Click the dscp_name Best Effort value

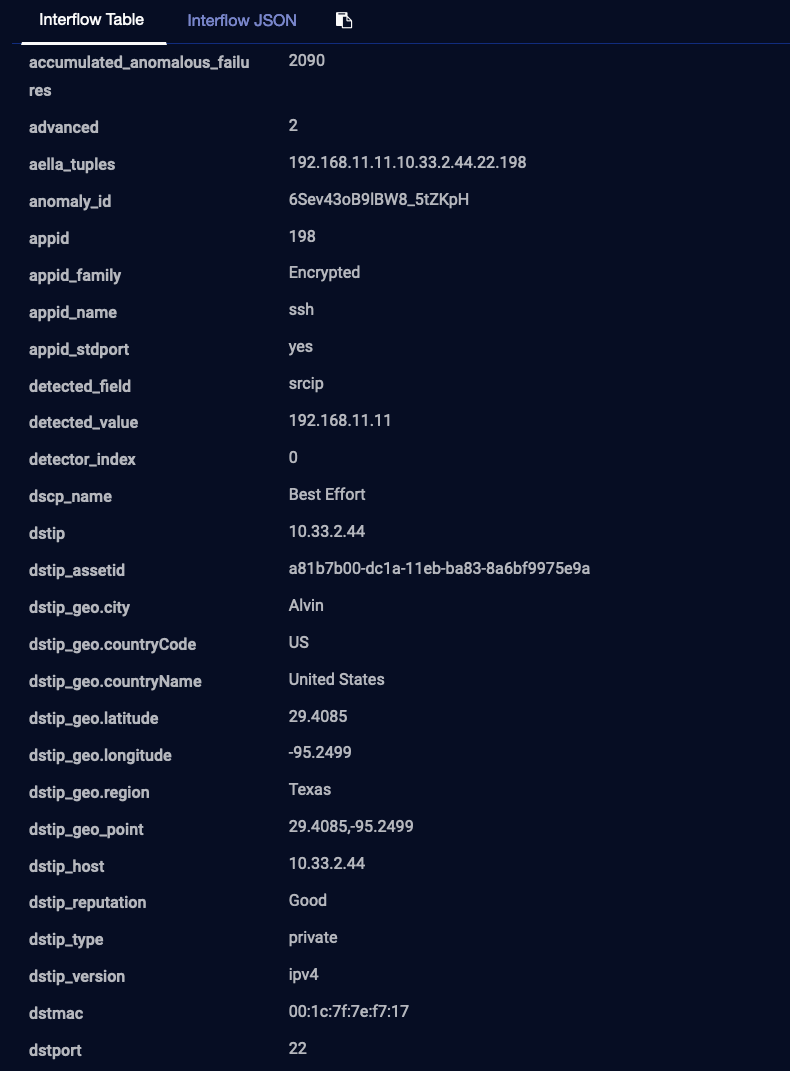click(327, 495)
